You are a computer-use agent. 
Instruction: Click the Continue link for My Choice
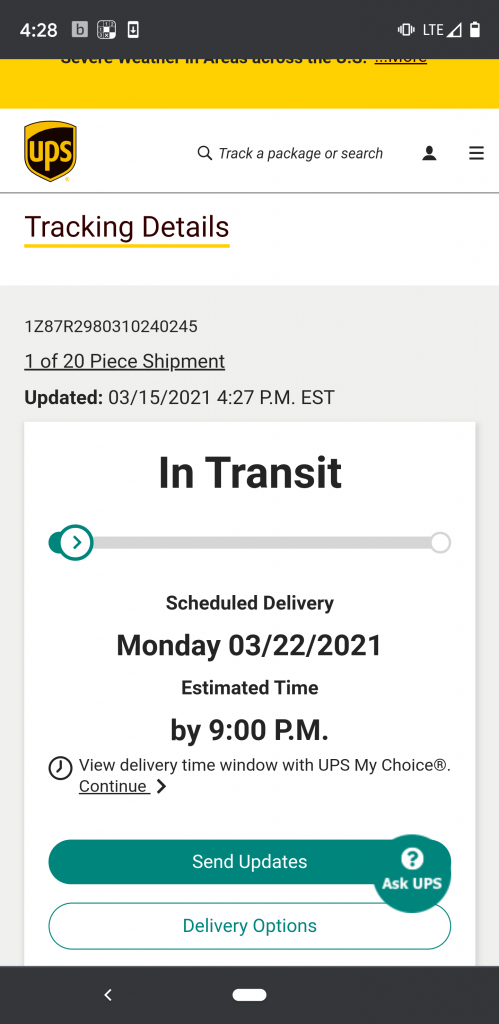click(x=114, y=786)
